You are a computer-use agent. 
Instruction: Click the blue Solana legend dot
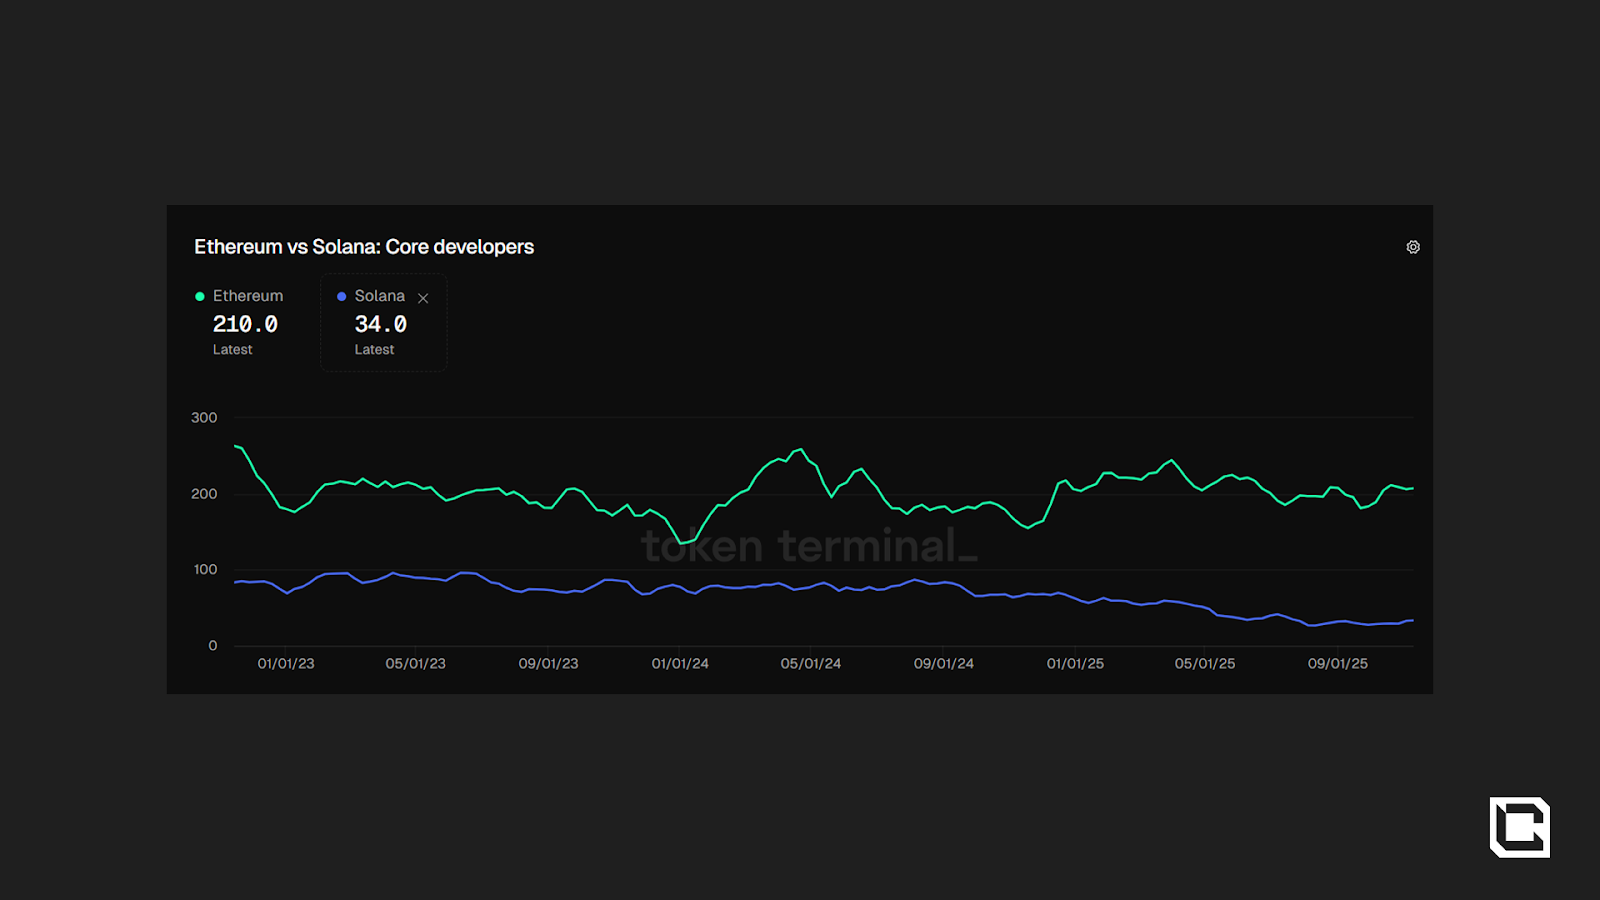(342, 296)
